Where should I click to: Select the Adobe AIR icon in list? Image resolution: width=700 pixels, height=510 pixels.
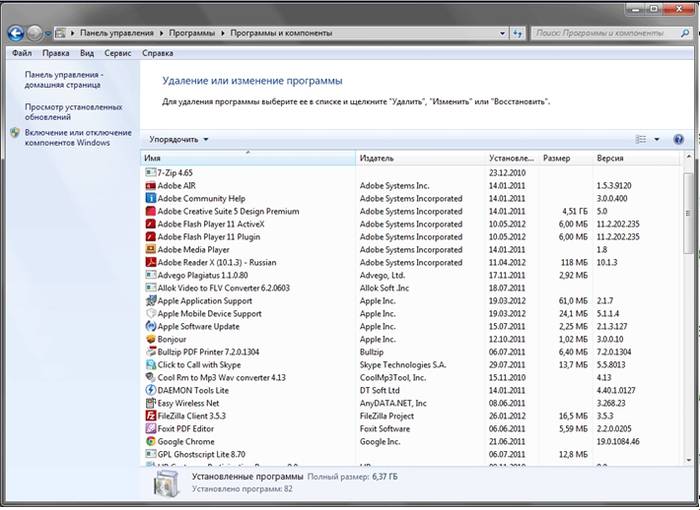[150, 186]
